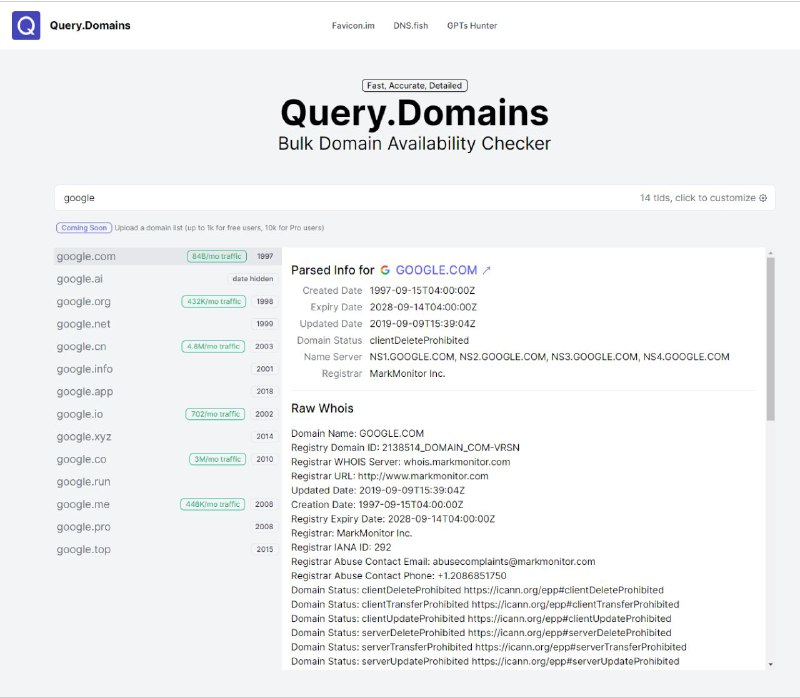800x698 pixels.
Task: Click the Registrar URL line in Raw Whois
Action: point(390,476)
